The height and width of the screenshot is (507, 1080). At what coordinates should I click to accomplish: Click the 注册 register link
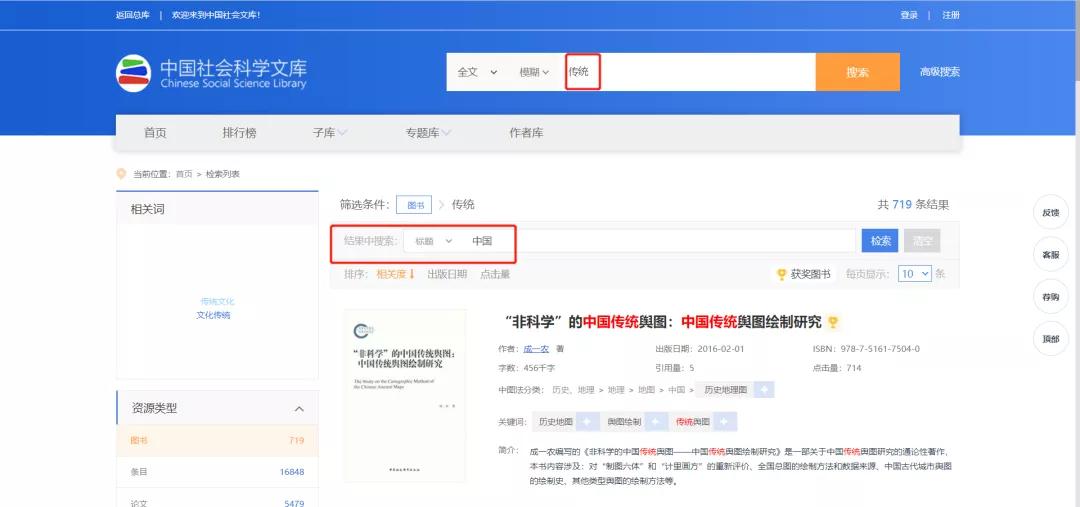point(951,14)
